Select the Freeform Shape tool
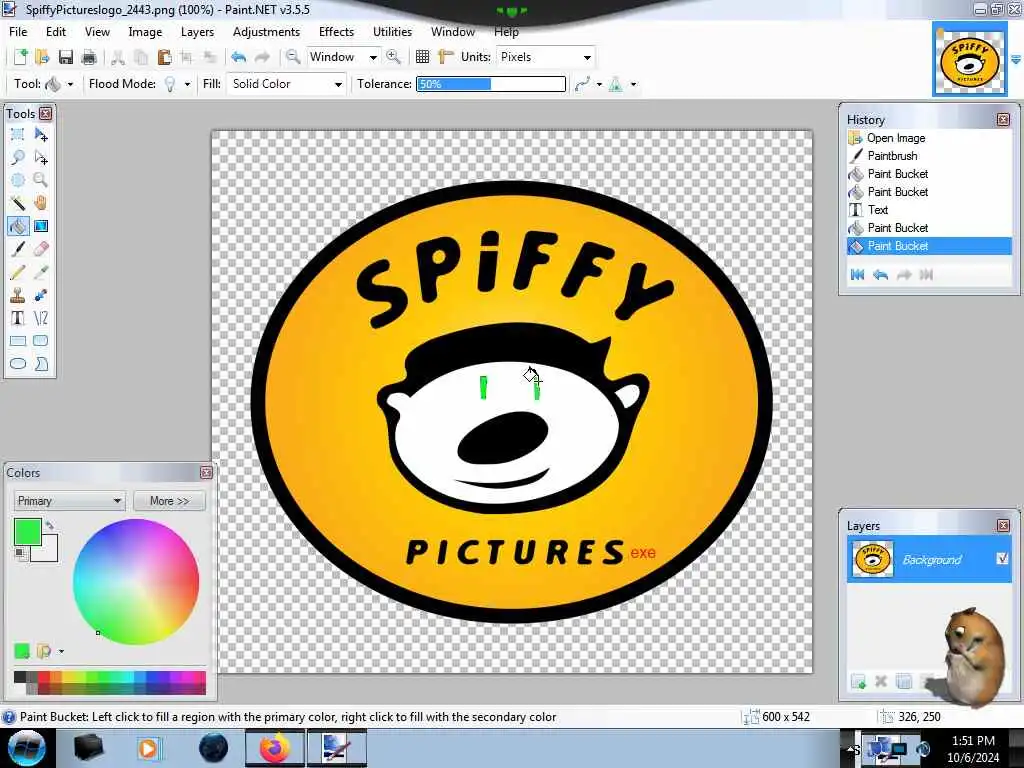1024x768 pixels. pos(40,364)
